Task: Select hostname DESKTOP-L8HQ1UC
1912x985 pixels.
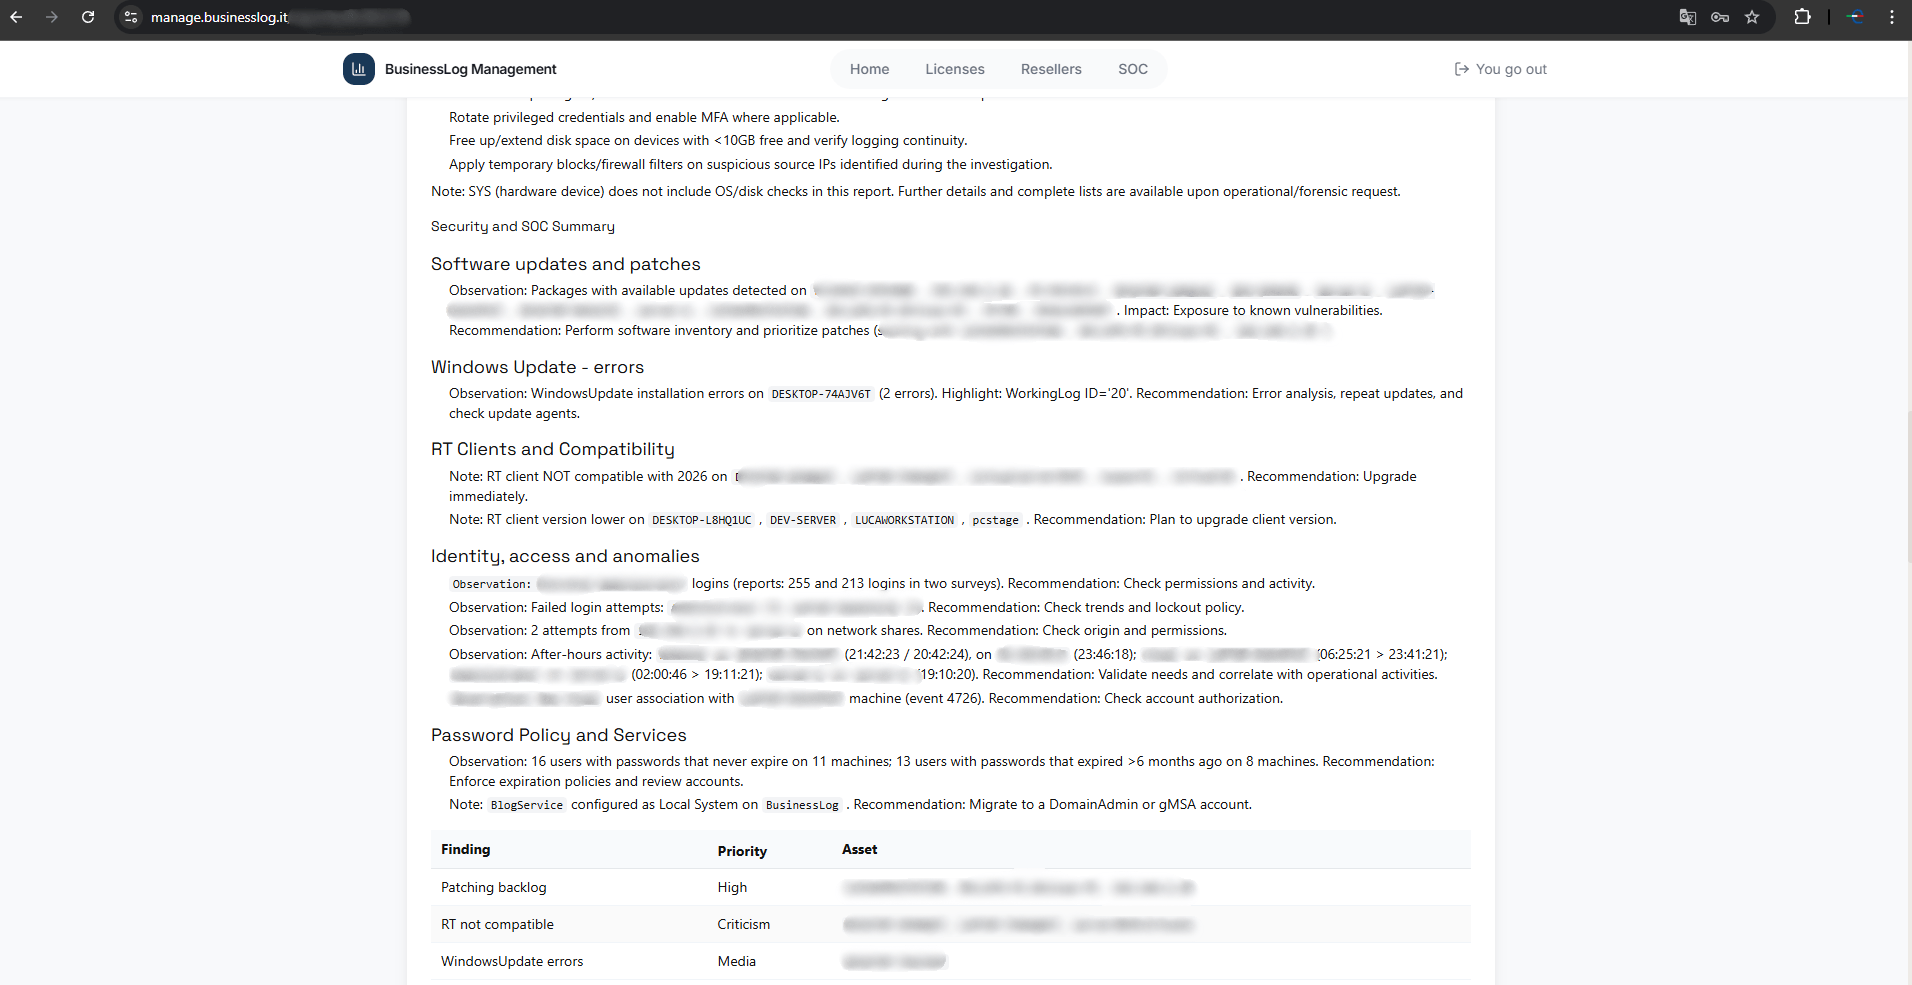Action: pyautogui.click(x=701, y=520)
